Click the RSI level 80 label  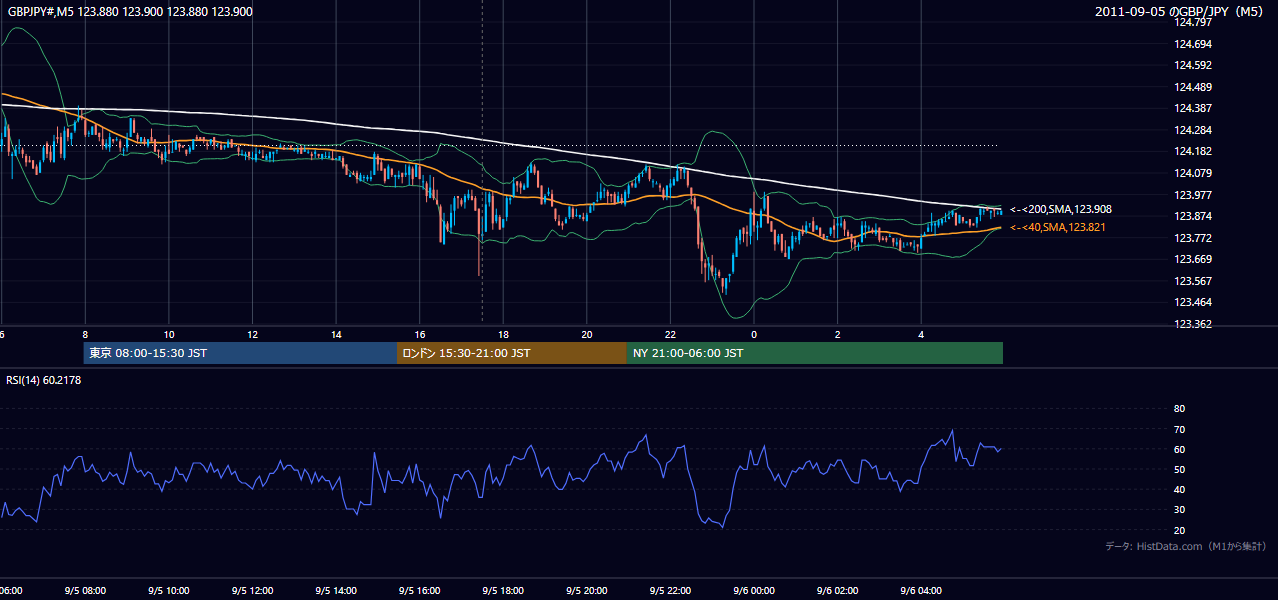pyautogui.click(x=1179, y=409)
